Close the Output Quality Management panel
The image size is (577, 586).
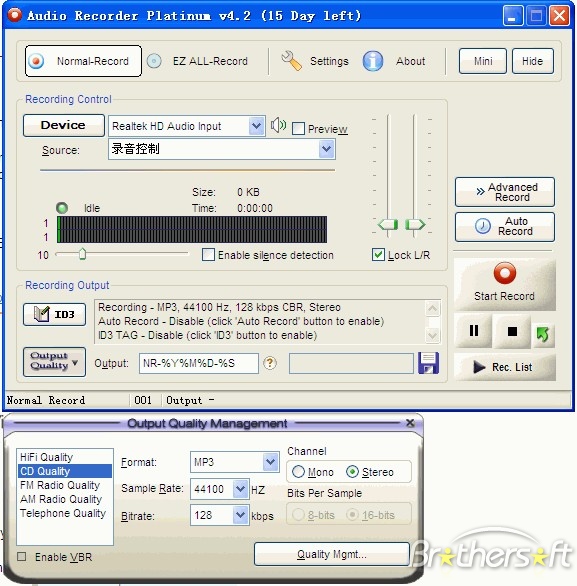click(410, 423)
